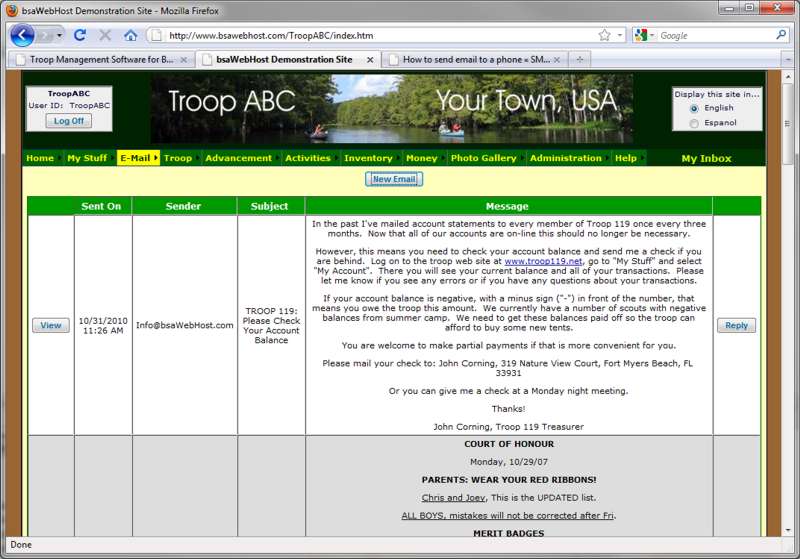Open the Activities menu
This screenshot has height=559, width=800.
point(308,158)
